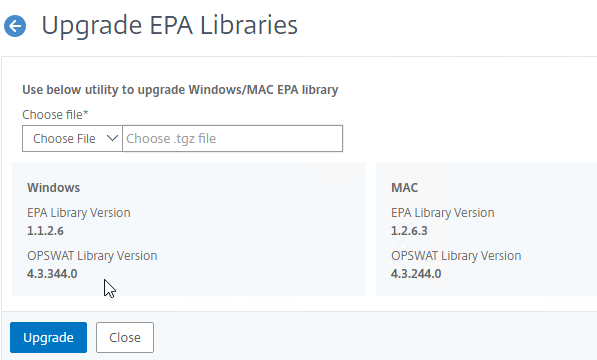This screenshot has width=597, height=360.
Task: Select MAC OPSWAT version 4.3.244.0
Action: point(416,274)
